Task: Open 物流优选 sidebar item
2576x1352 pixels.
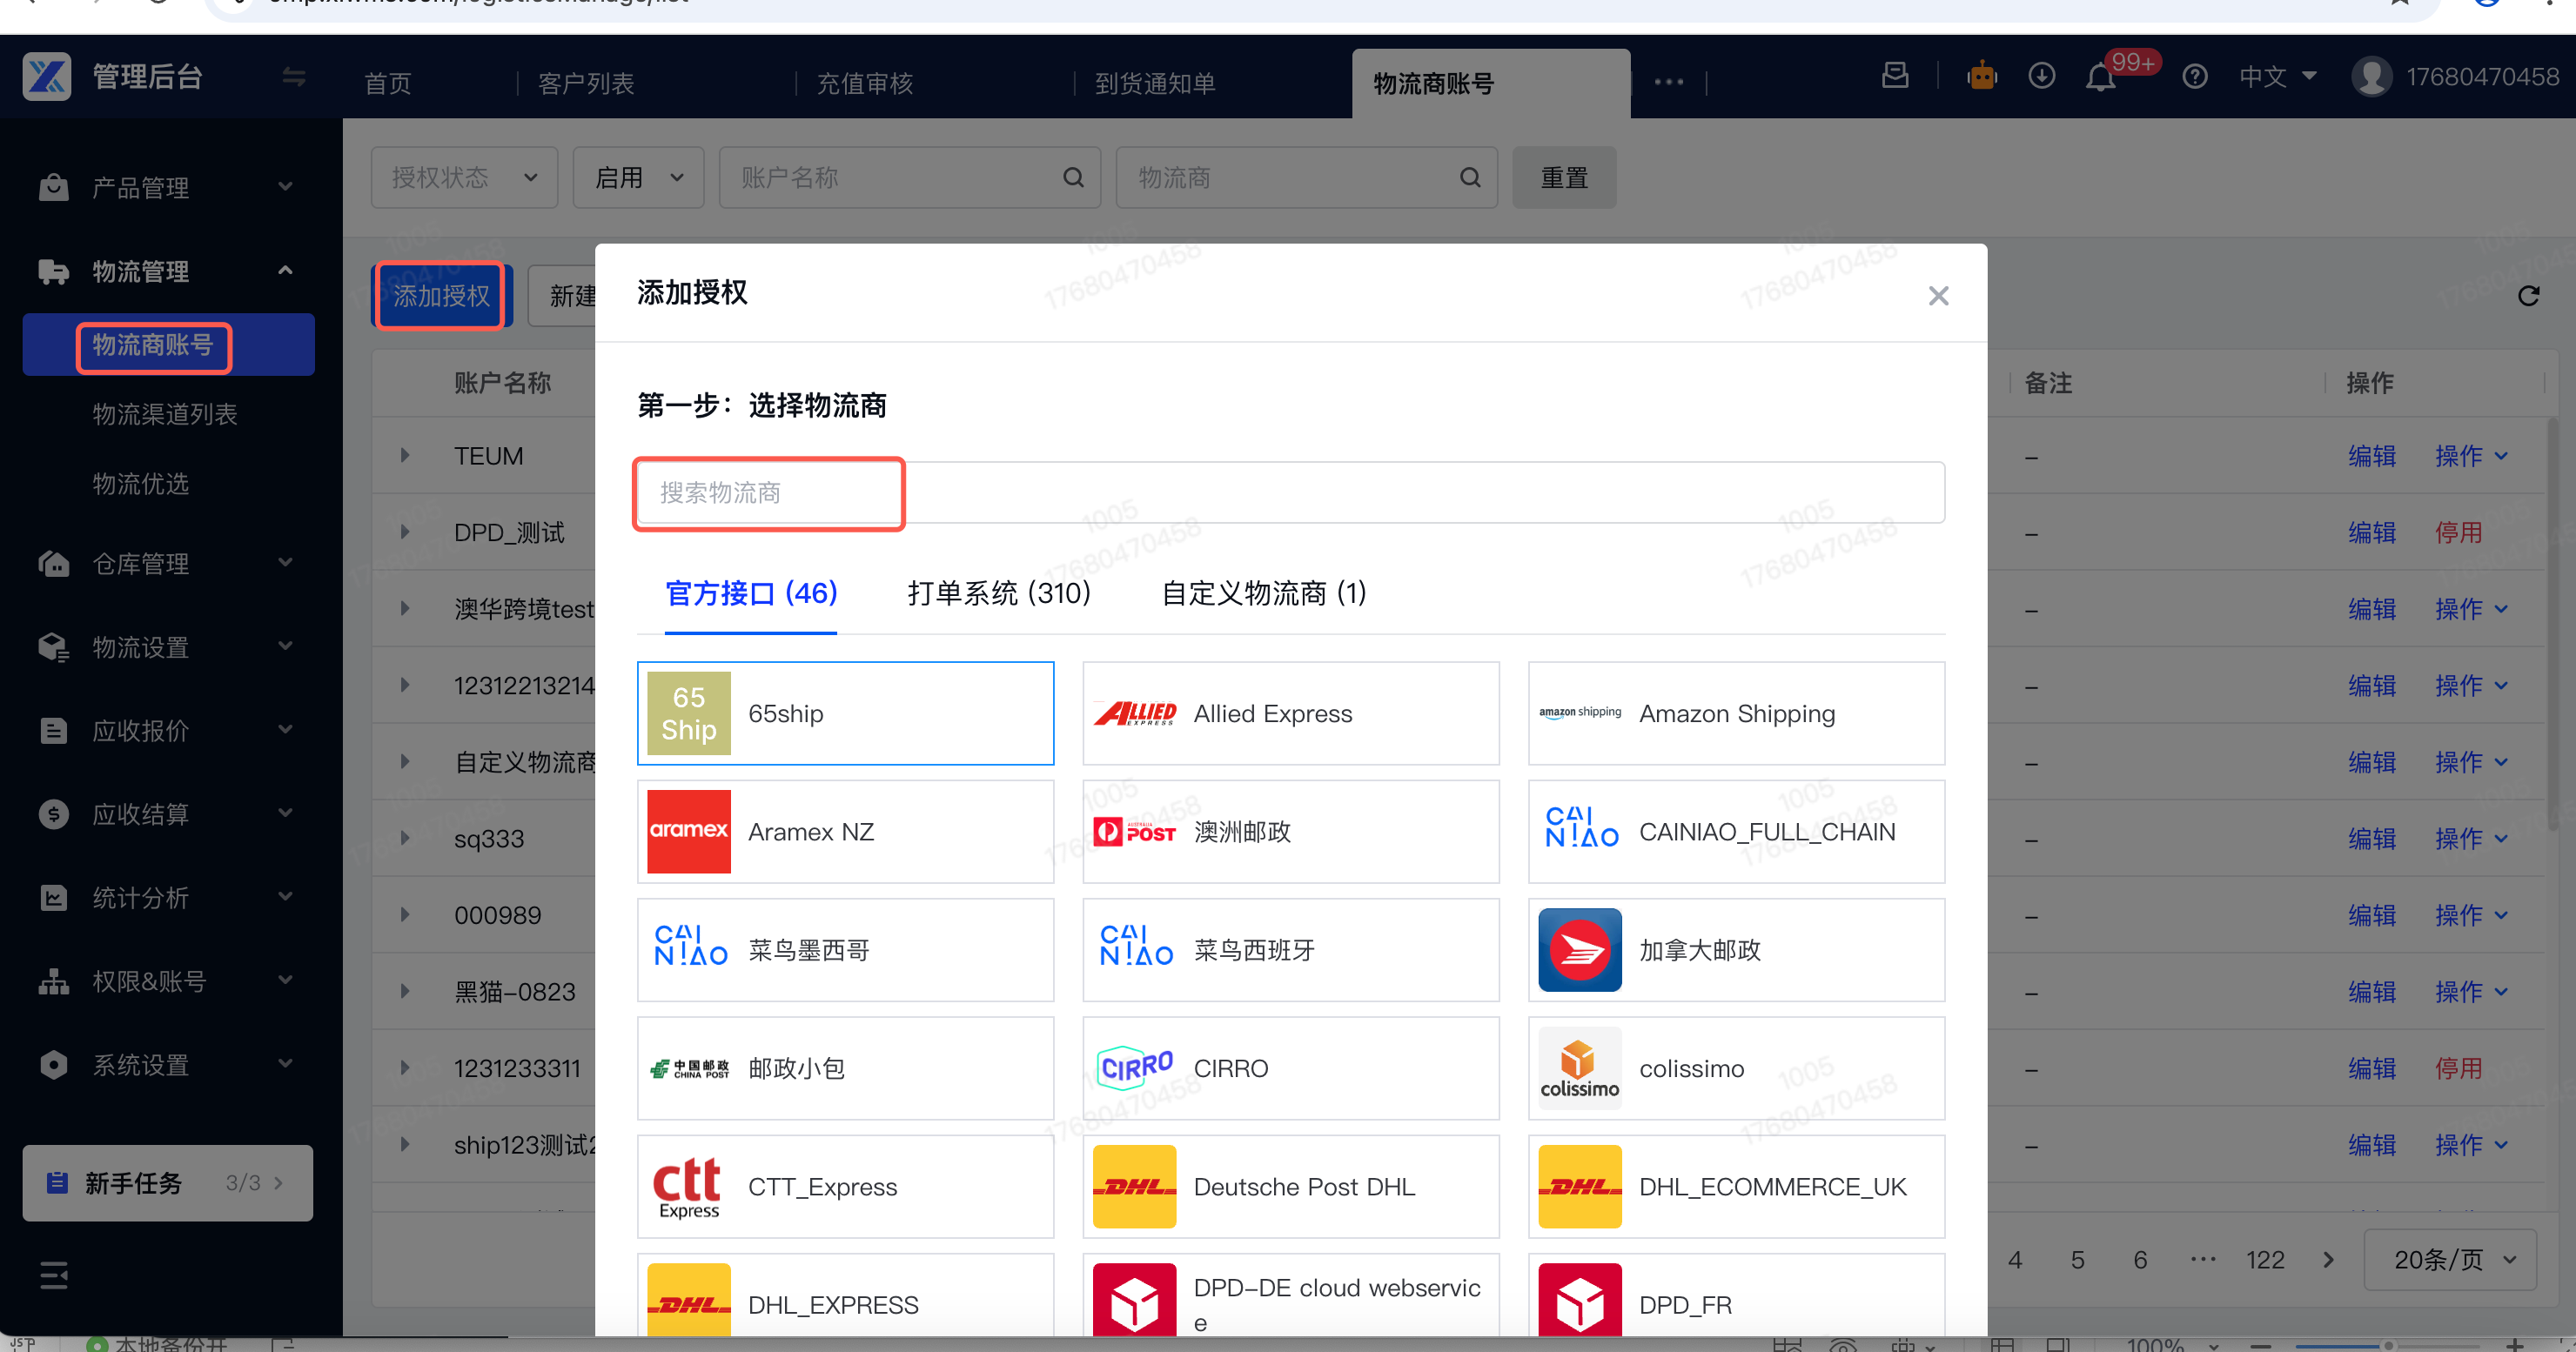Action: tap(141, 484)
